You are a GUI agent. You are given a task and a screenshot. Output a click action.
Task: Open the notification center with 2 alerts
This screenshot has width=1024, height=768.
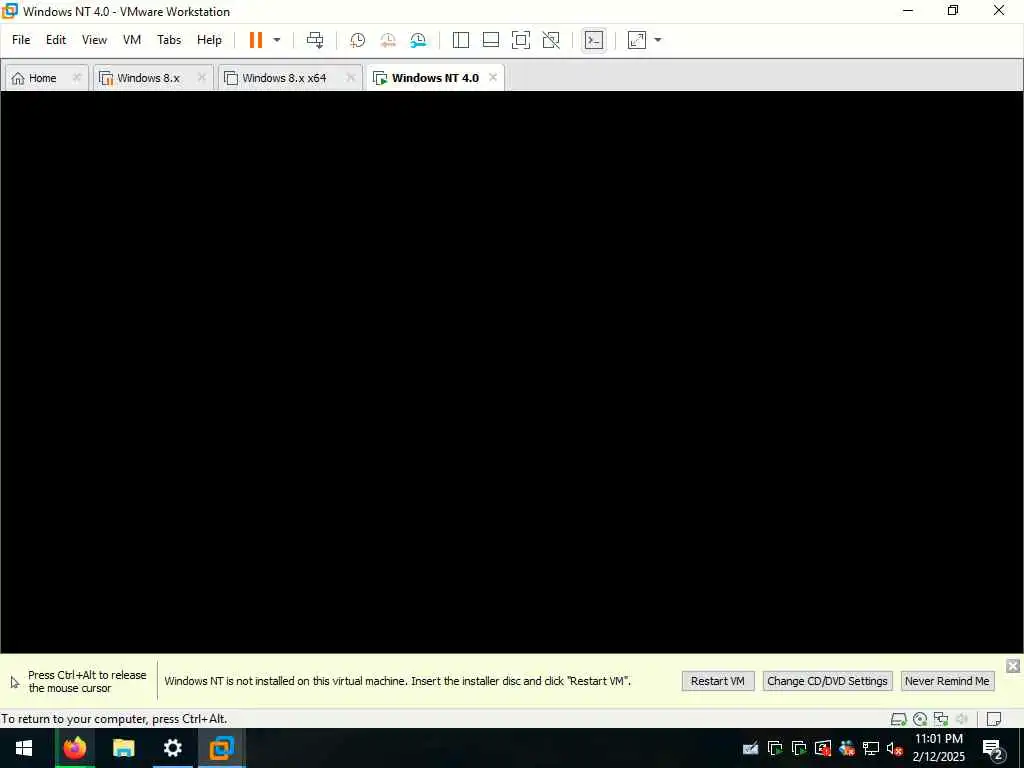tap(993, 749)
